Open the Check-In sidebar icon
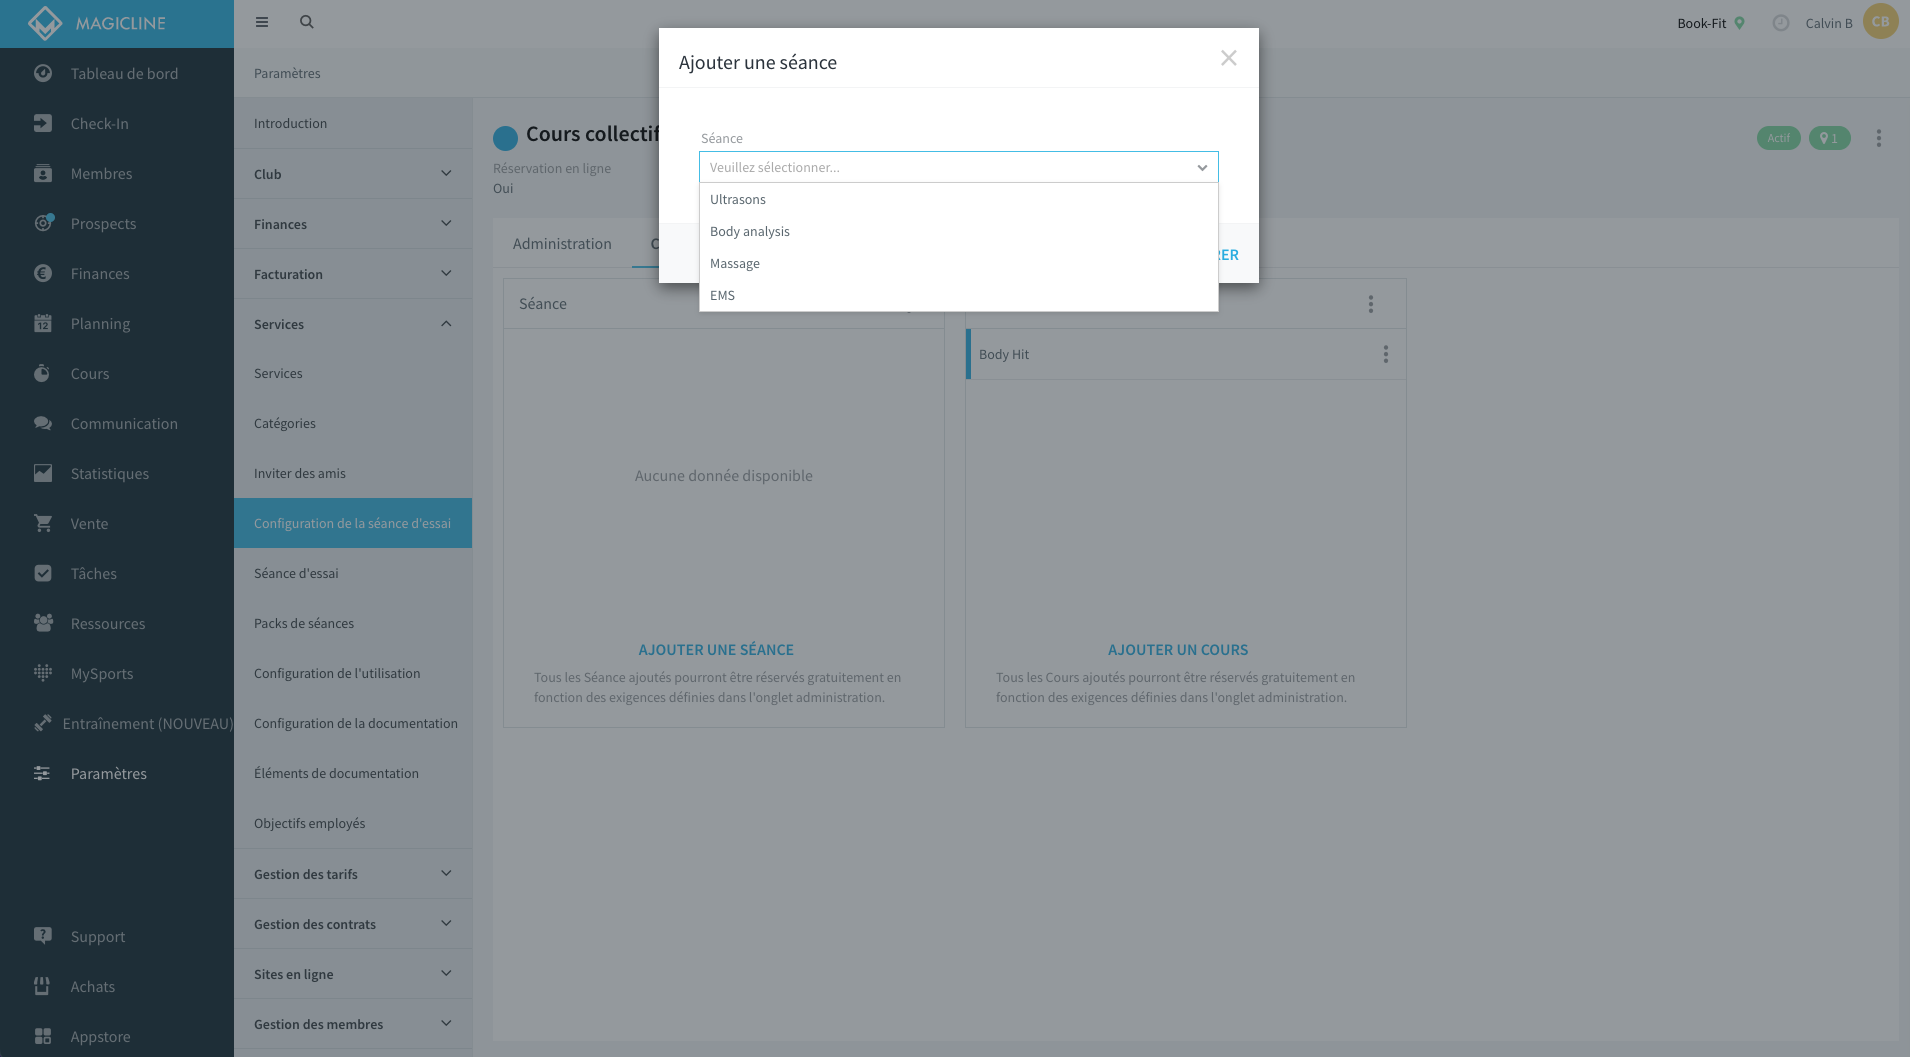1910x1057 pixels. [43, 123]
